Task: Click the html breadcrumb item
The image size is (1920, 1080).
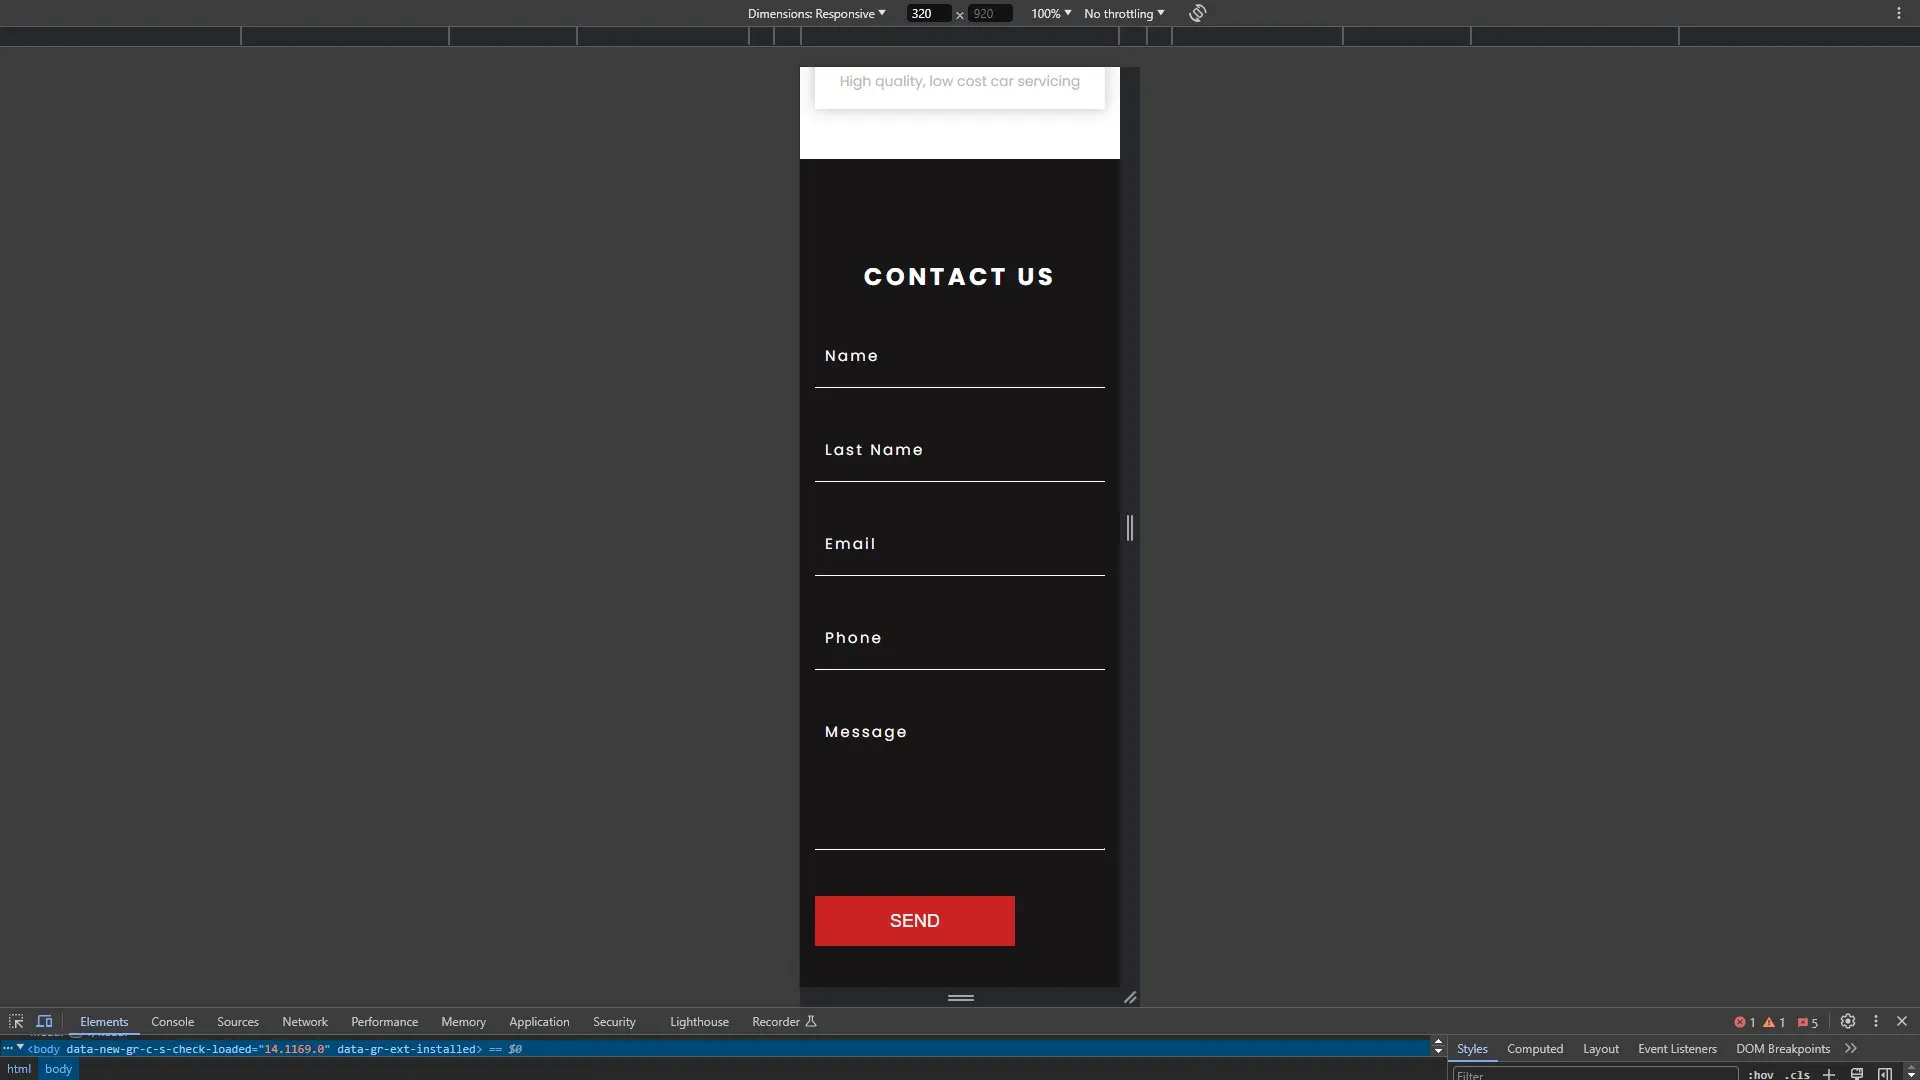Action: (x=19, y=1069)
